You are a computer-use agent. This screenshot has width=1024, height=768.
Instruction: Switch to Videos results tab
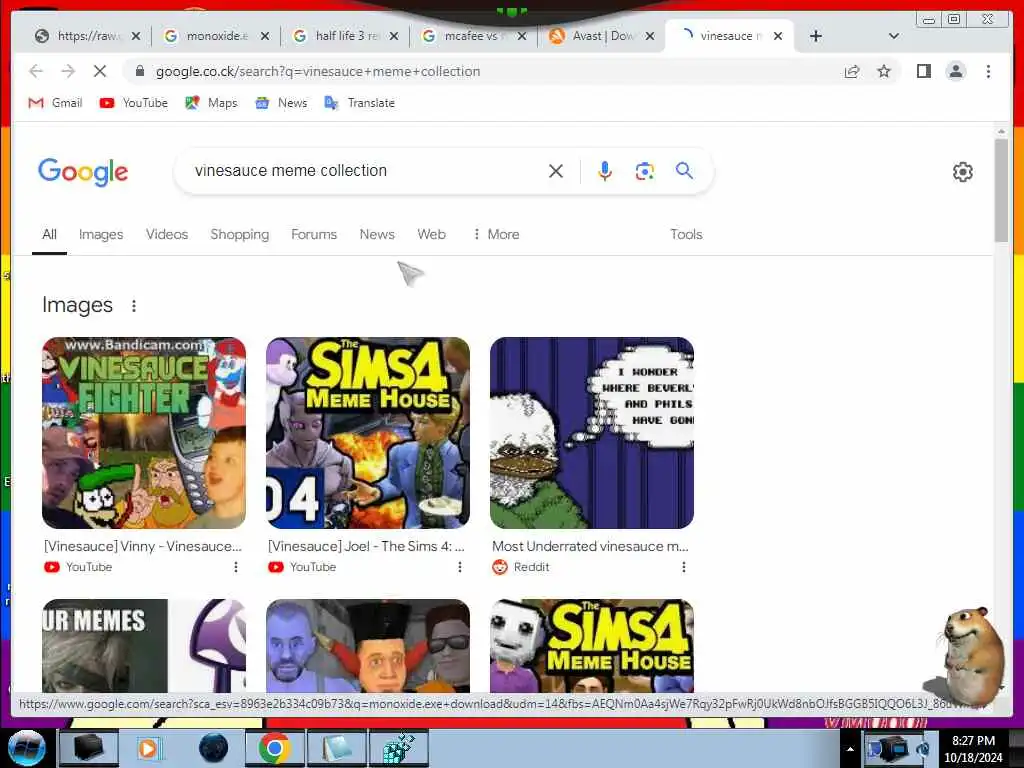[x=167, y=234]
